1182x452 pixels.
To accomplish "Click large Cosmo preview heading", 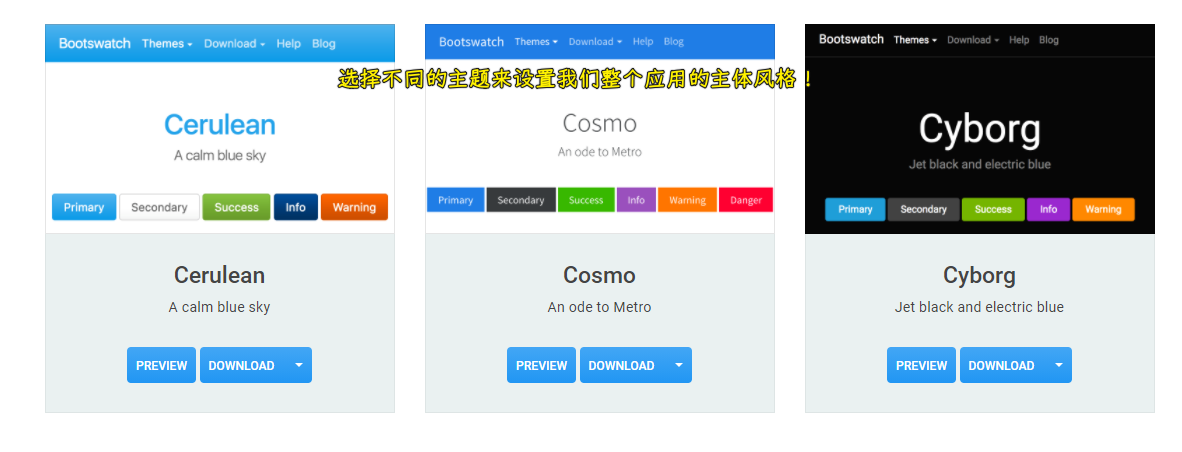I will click(600, 123).
